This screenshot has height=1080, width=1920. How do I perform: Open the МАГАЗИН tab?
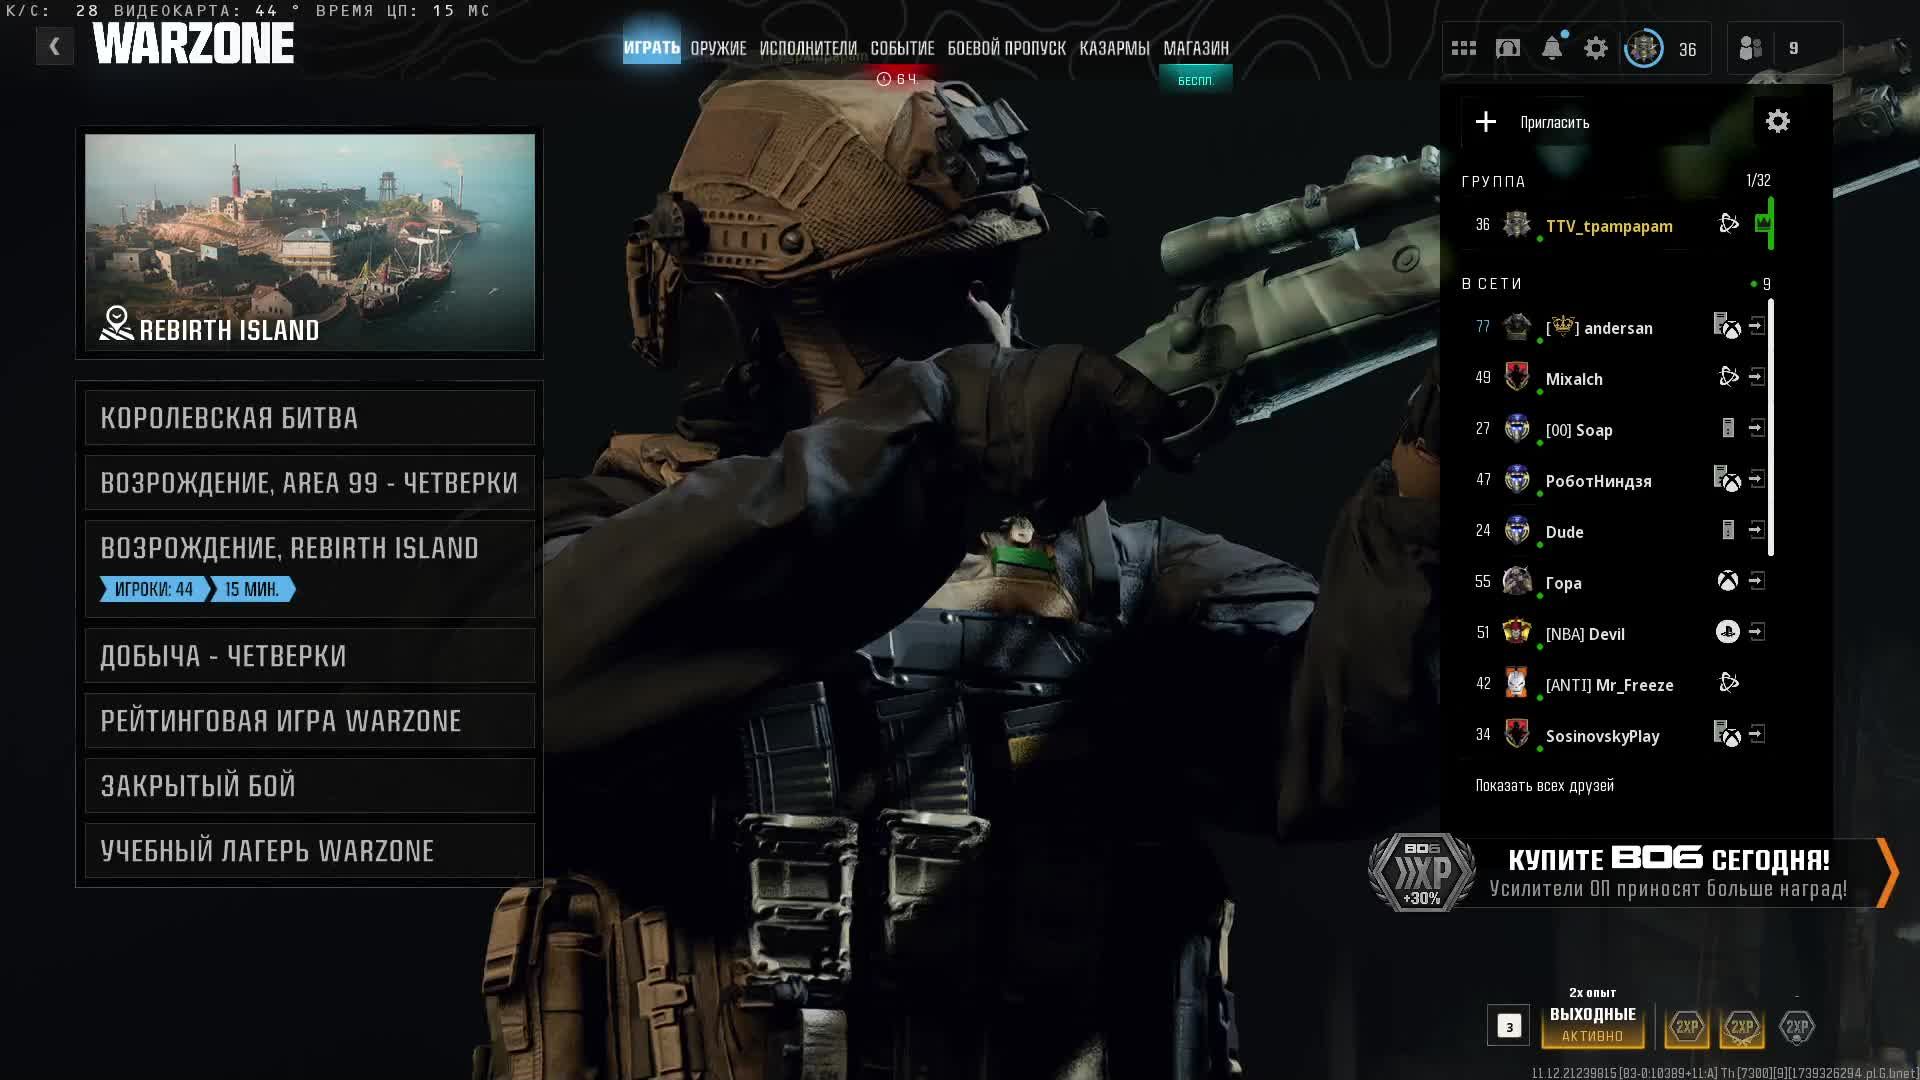click(x=1196, y=48)
